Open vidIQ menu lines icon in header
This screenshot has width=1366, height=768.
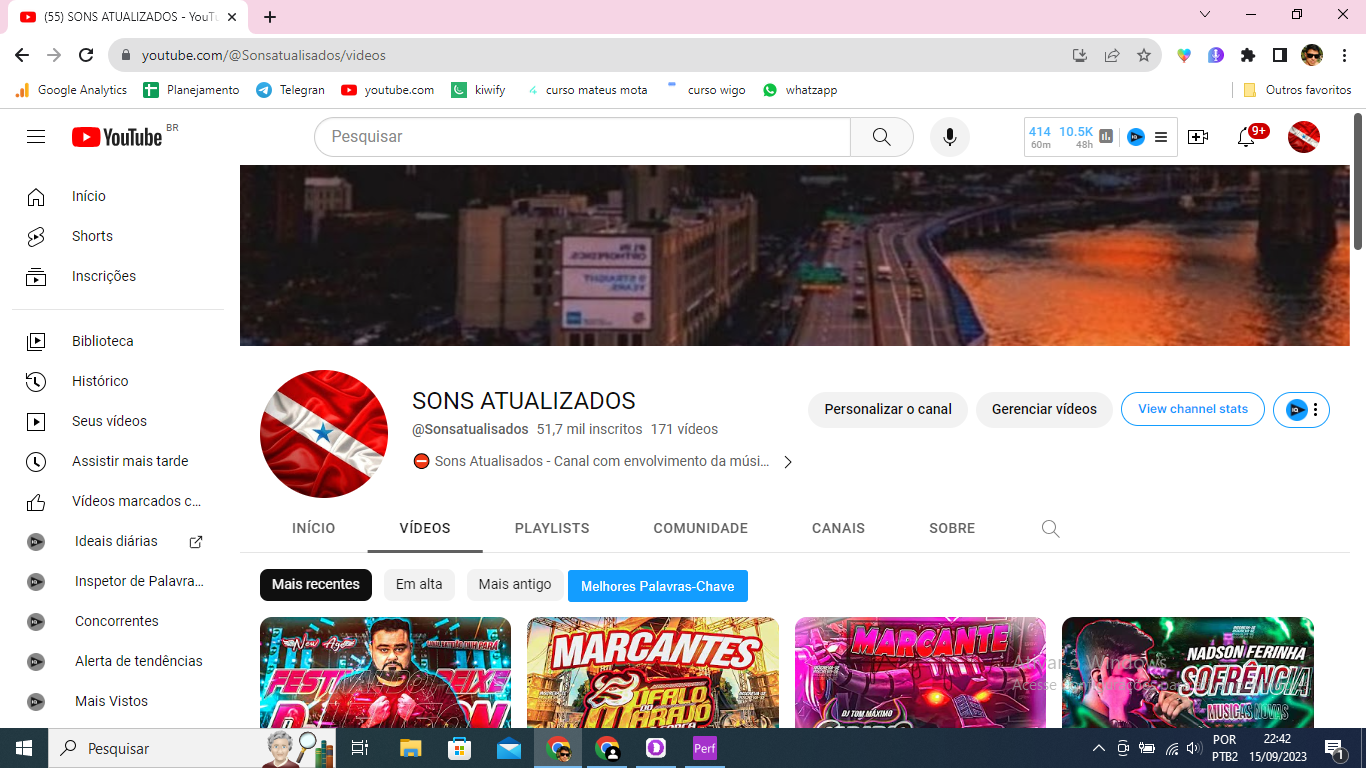pyautogui.click(x=1161, y=137)
